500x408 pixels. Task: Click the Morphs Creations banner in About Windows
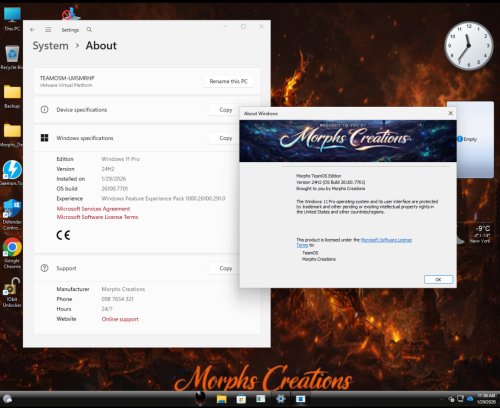(x=348, y=141)
